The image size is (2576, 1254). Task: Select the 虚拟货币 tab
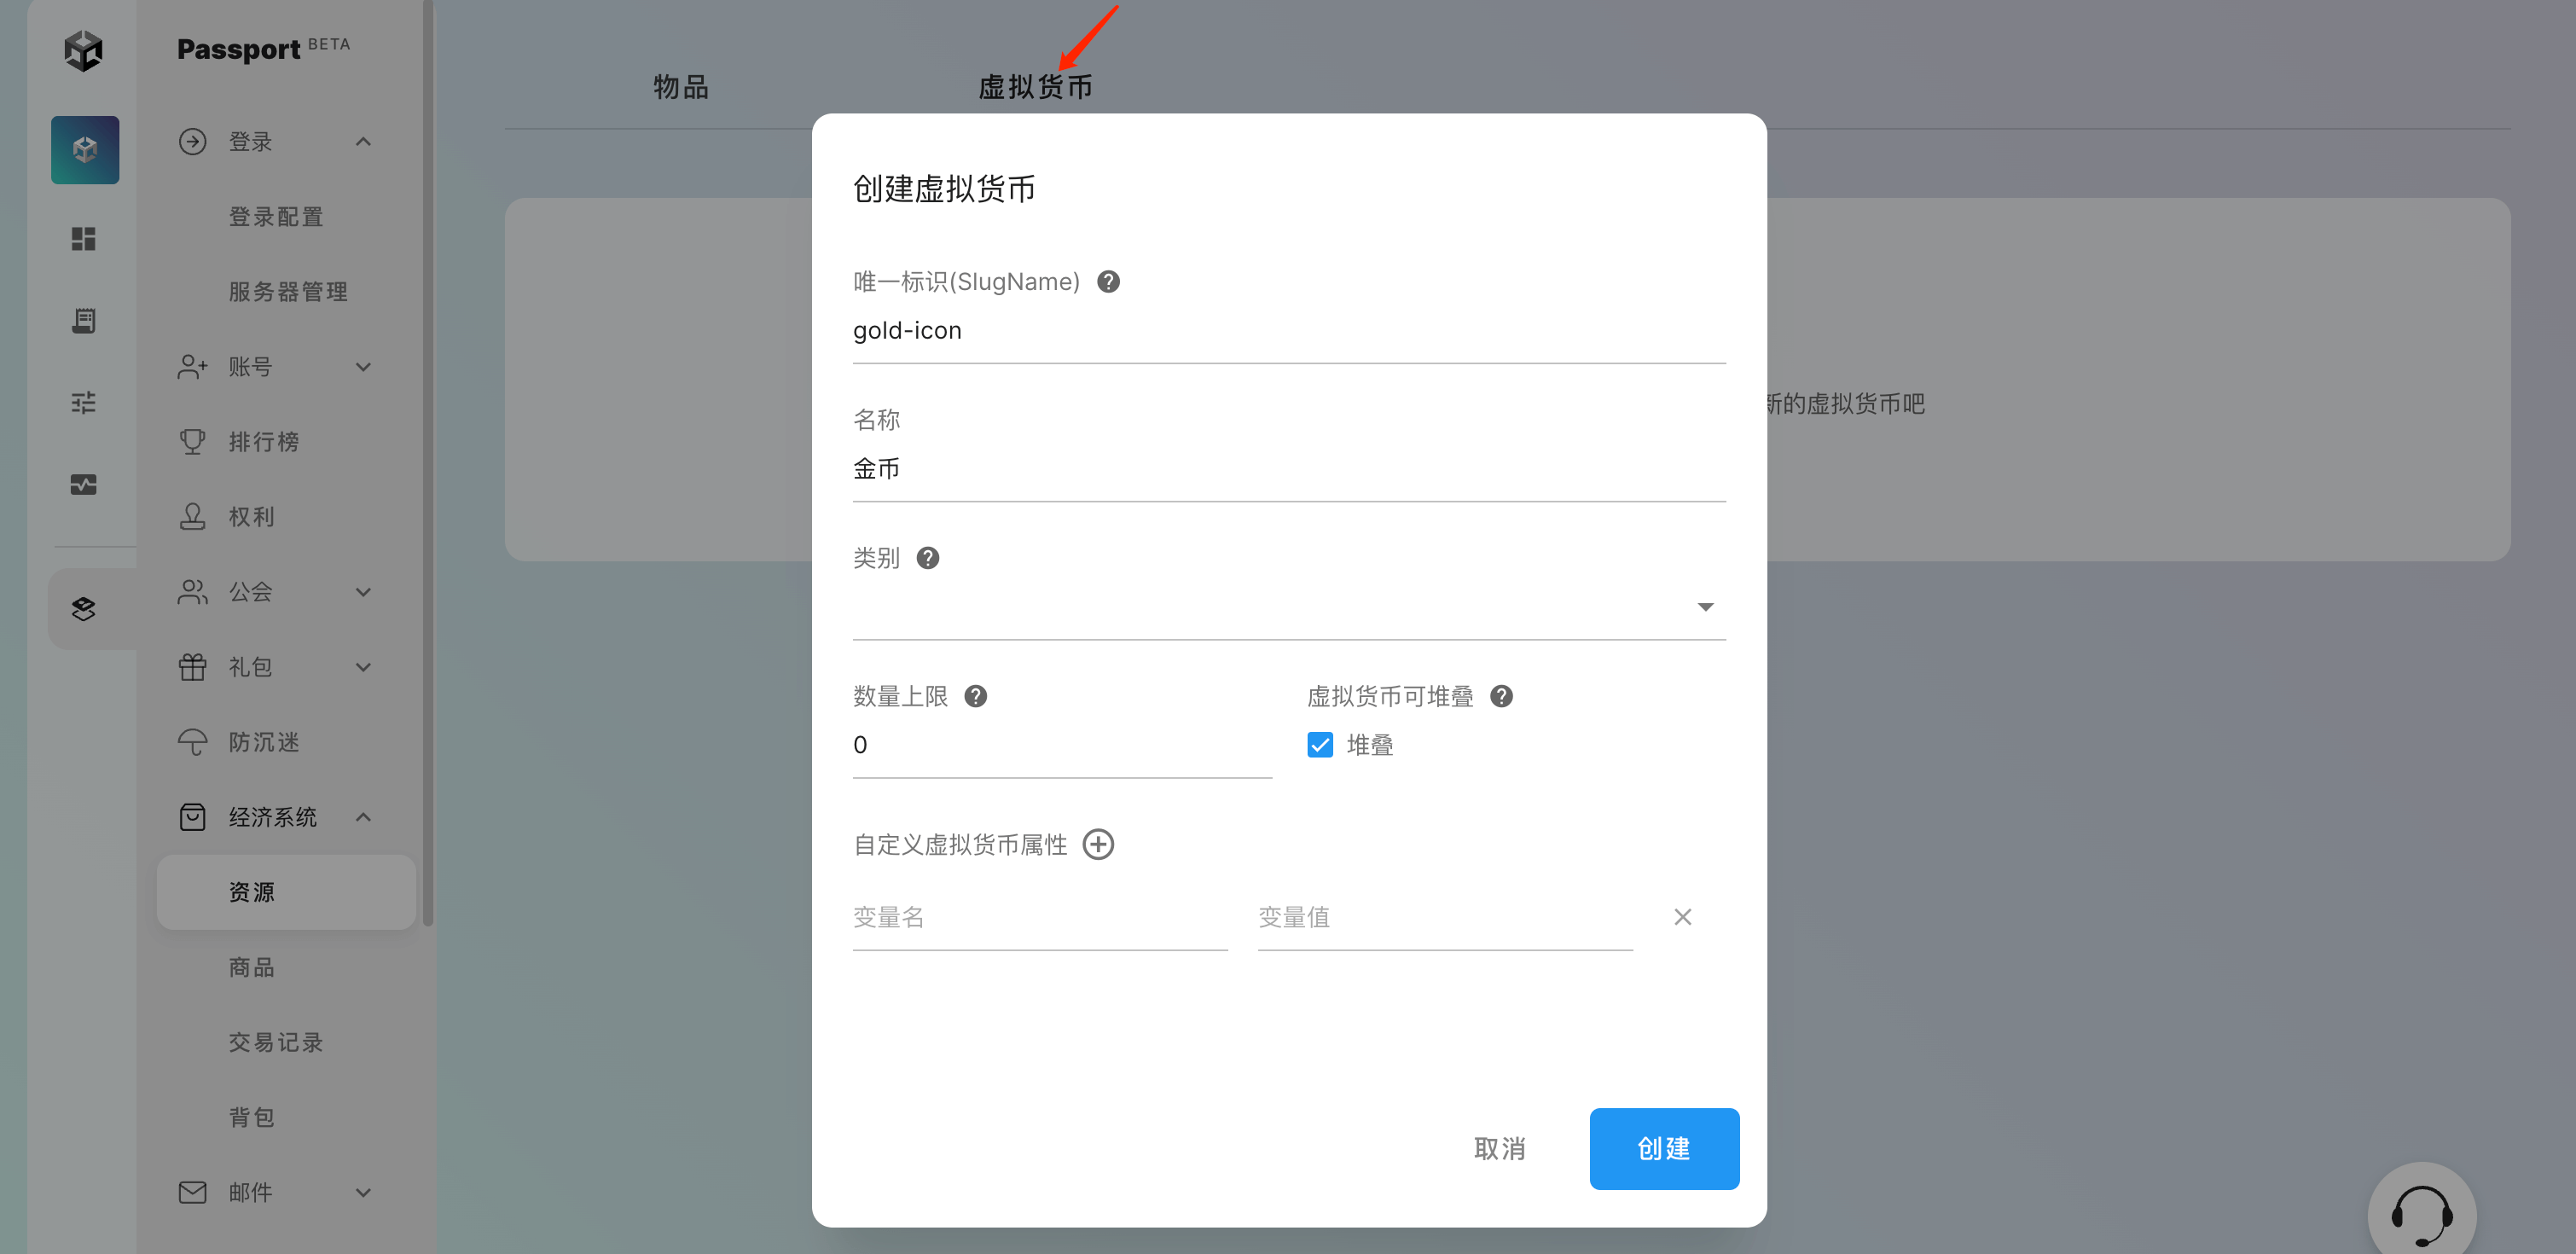tap(1035, 87)
